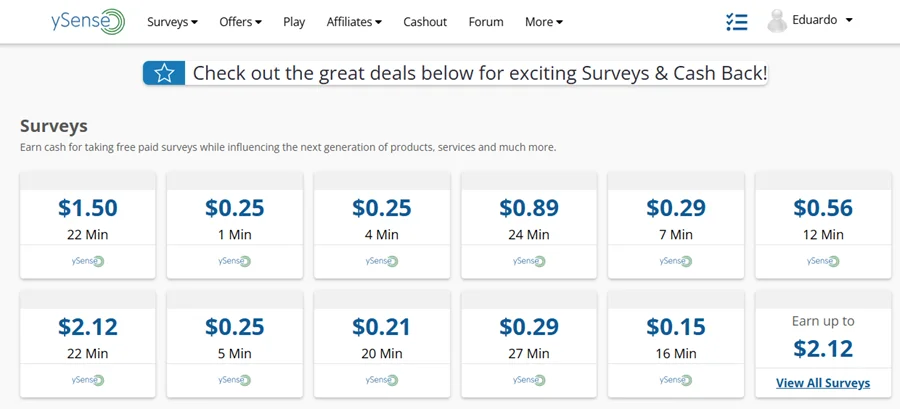The height and width of the screenshot is (409, 900).
Task: Open the More dropdown menu
Action: (544, 22)
